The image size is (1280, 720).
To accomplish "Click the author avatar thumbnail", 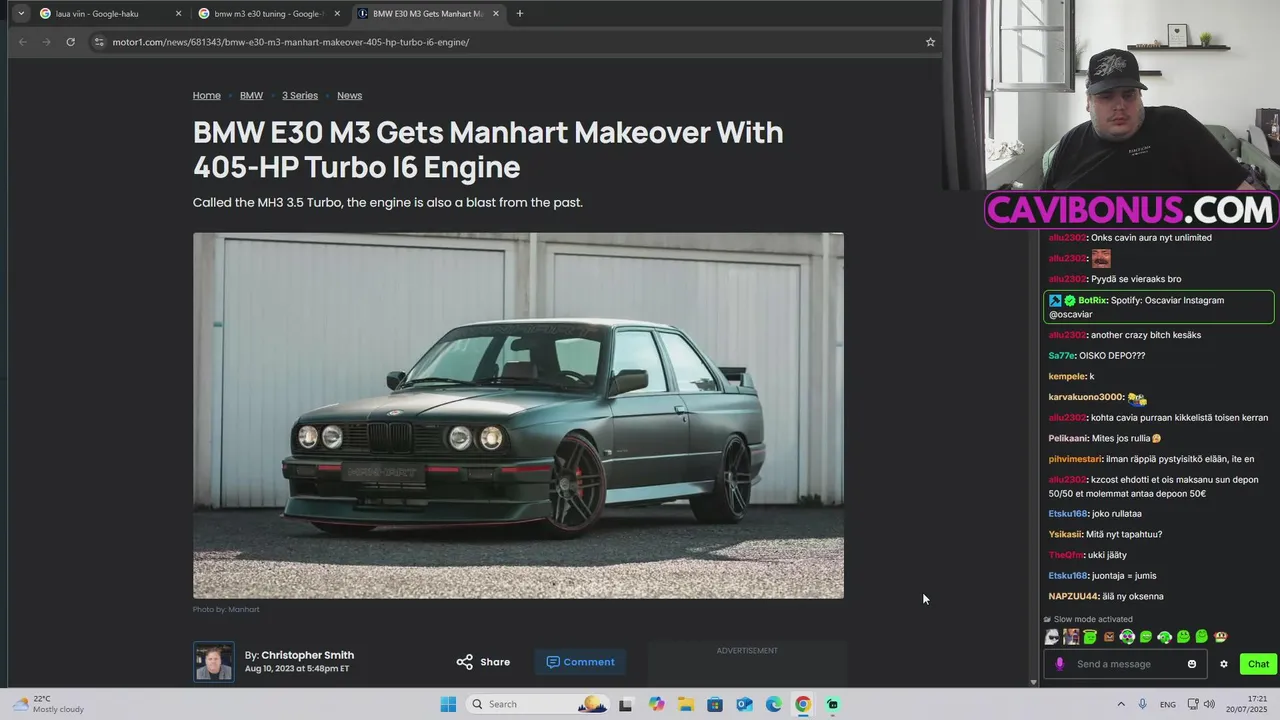I will [214, 662].
